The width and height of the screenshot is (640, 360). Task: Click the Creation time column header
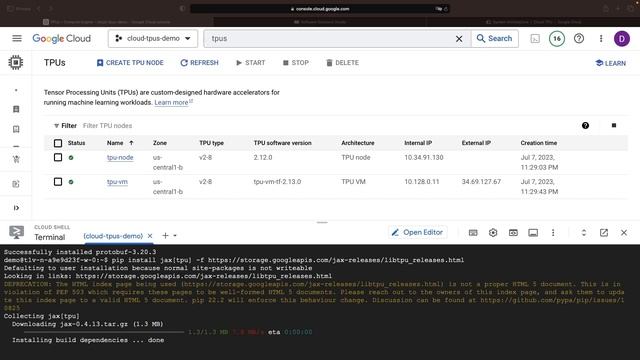[538, 143]
